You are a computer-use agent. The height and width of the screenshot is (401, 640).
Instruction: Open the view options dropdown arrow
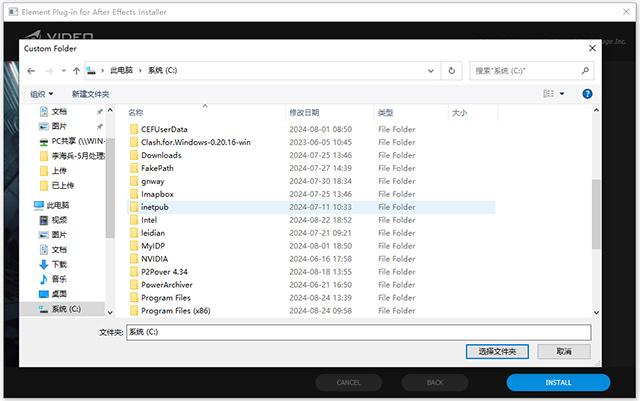tap(562, 94)
